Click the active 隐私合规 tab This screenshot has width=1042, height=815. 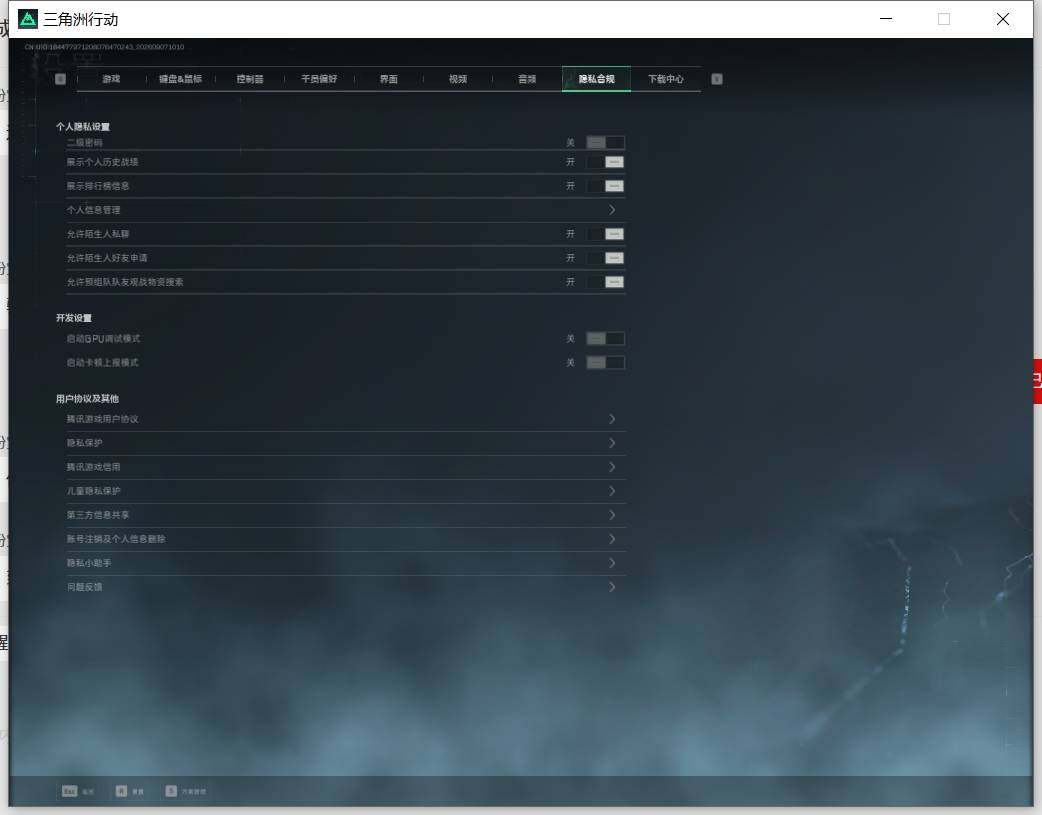597,79
